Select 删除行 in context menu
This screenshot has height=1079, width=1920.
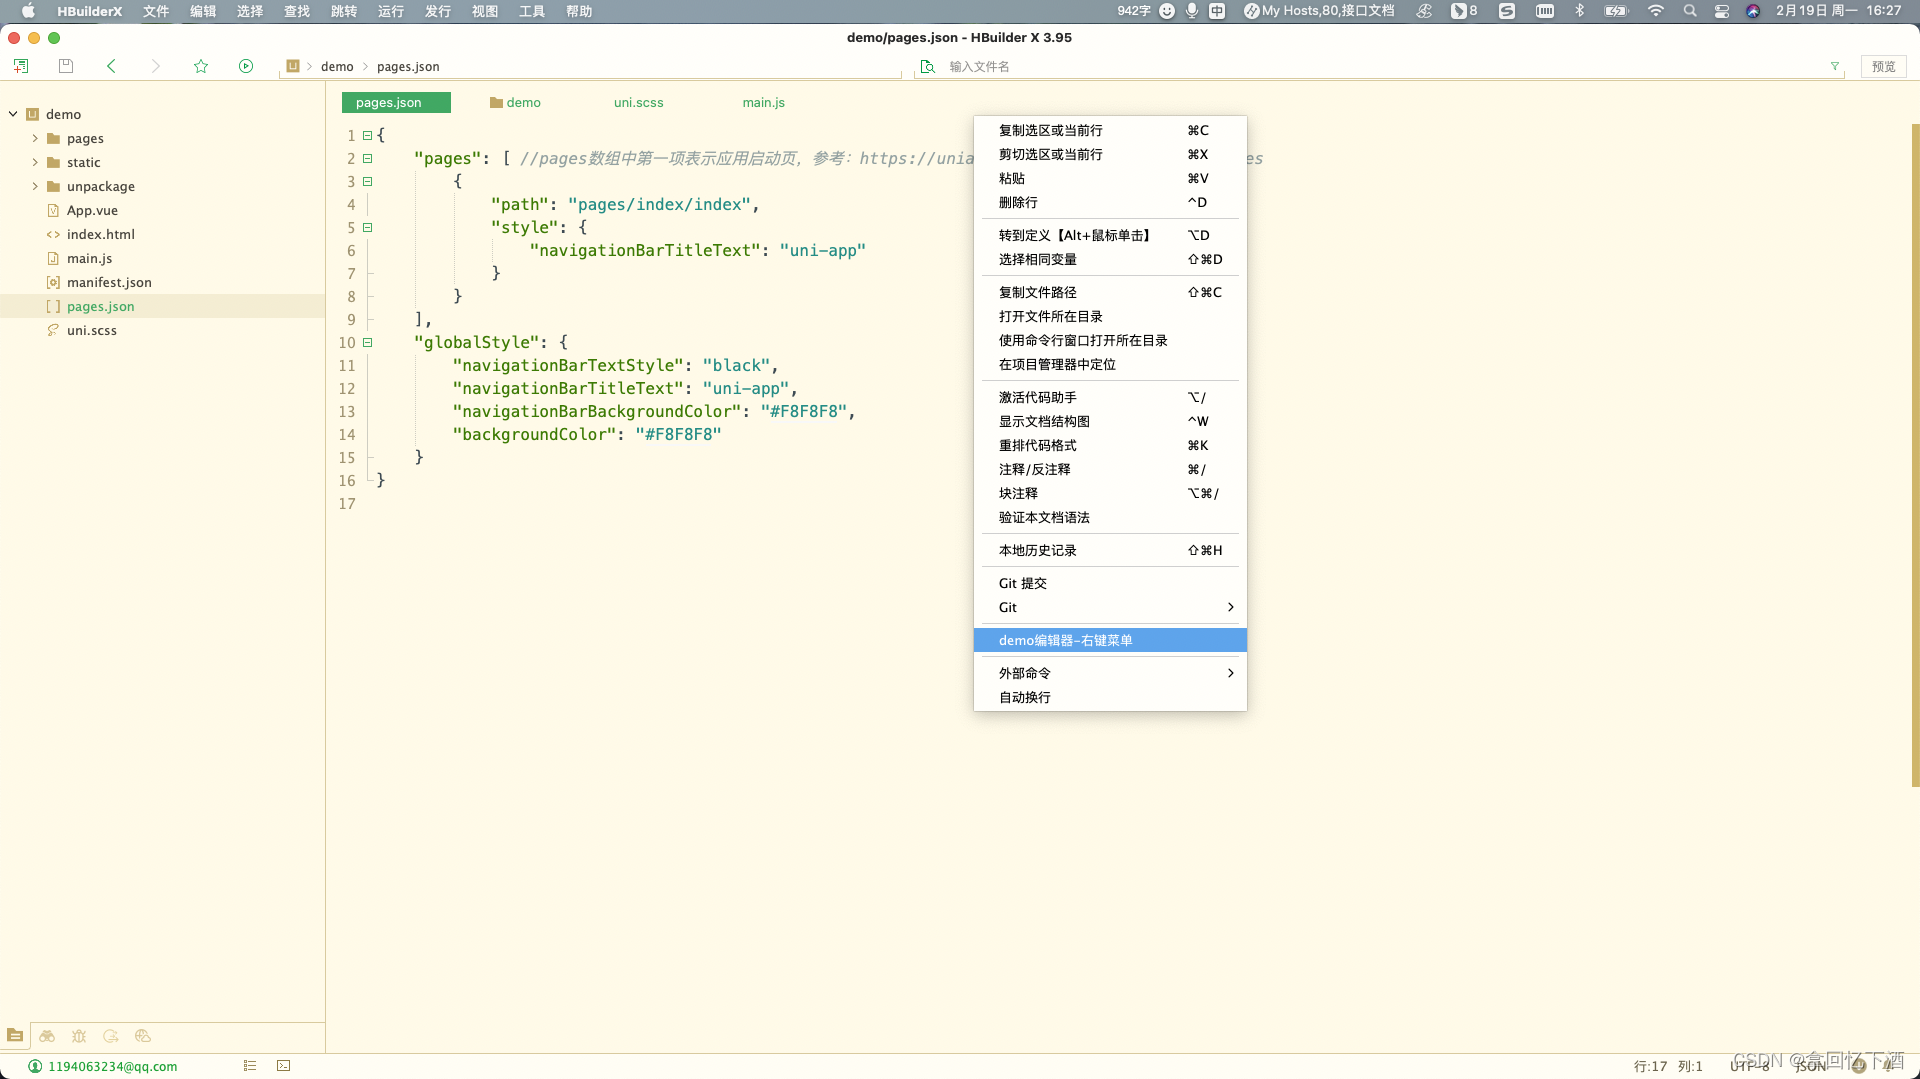[1110, 202]
